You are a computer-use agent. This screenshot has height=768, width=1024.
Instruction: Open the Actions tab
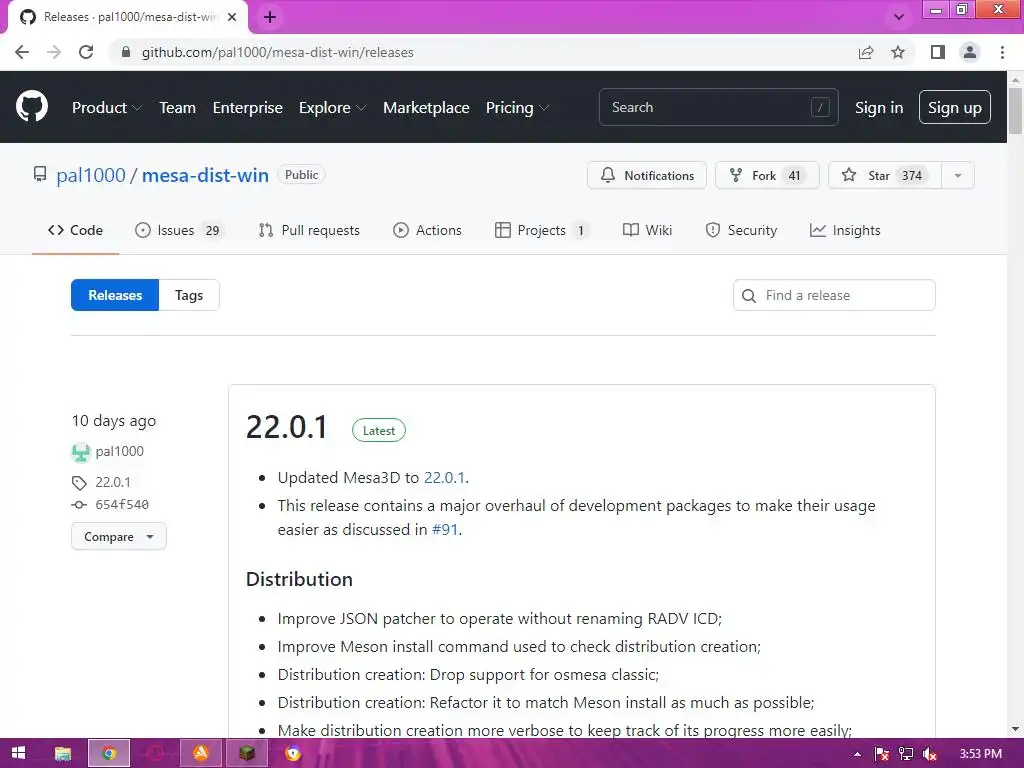pos(427,230)
